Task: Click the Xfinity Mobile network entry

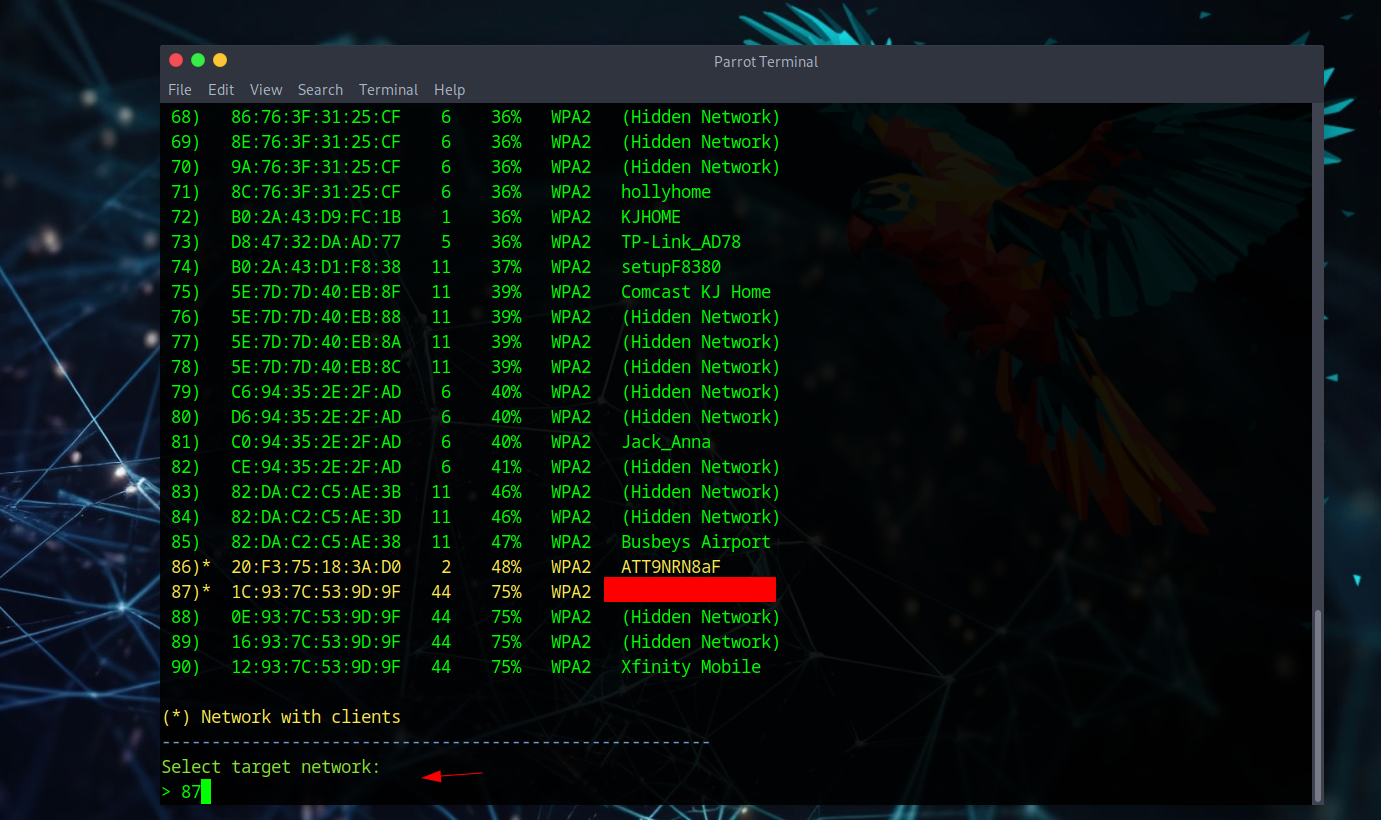Action: coord(690,667)
